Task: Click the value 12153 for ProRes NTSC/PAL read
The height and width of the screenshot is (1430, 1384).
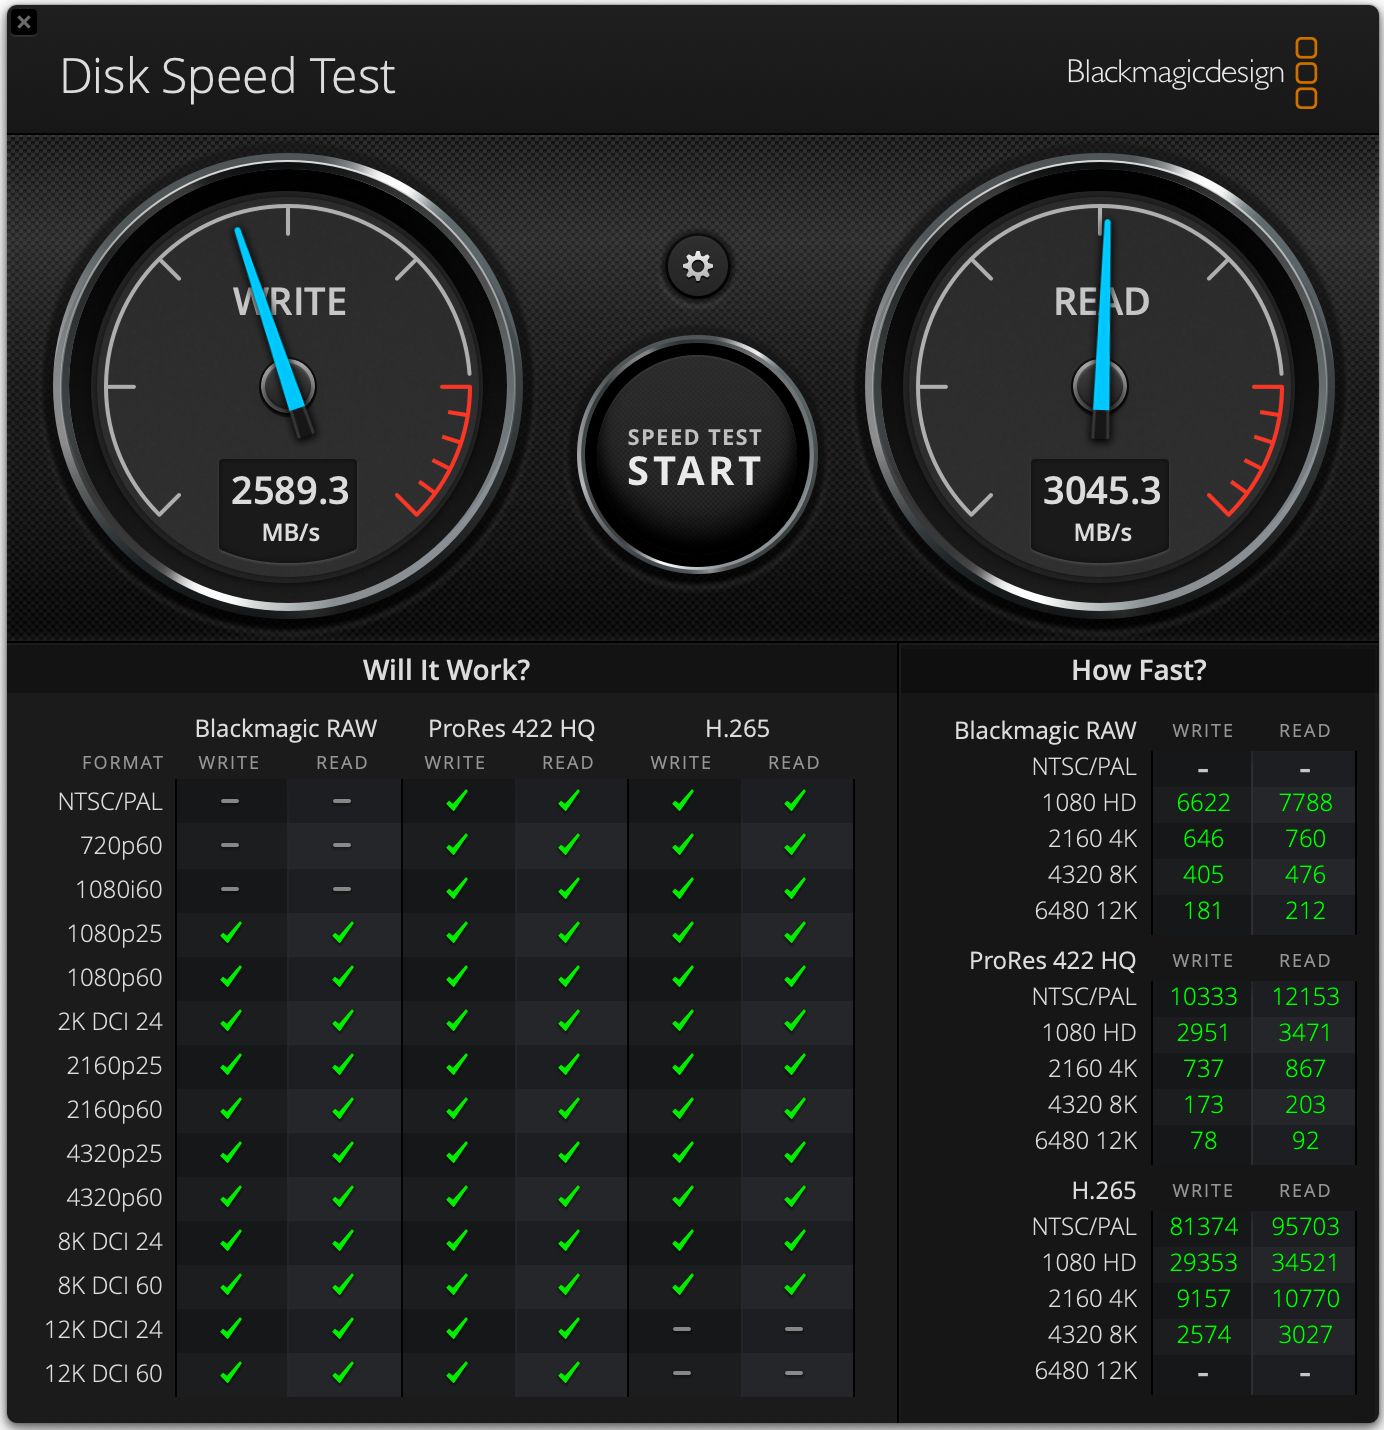Action: pos(1305,997)
